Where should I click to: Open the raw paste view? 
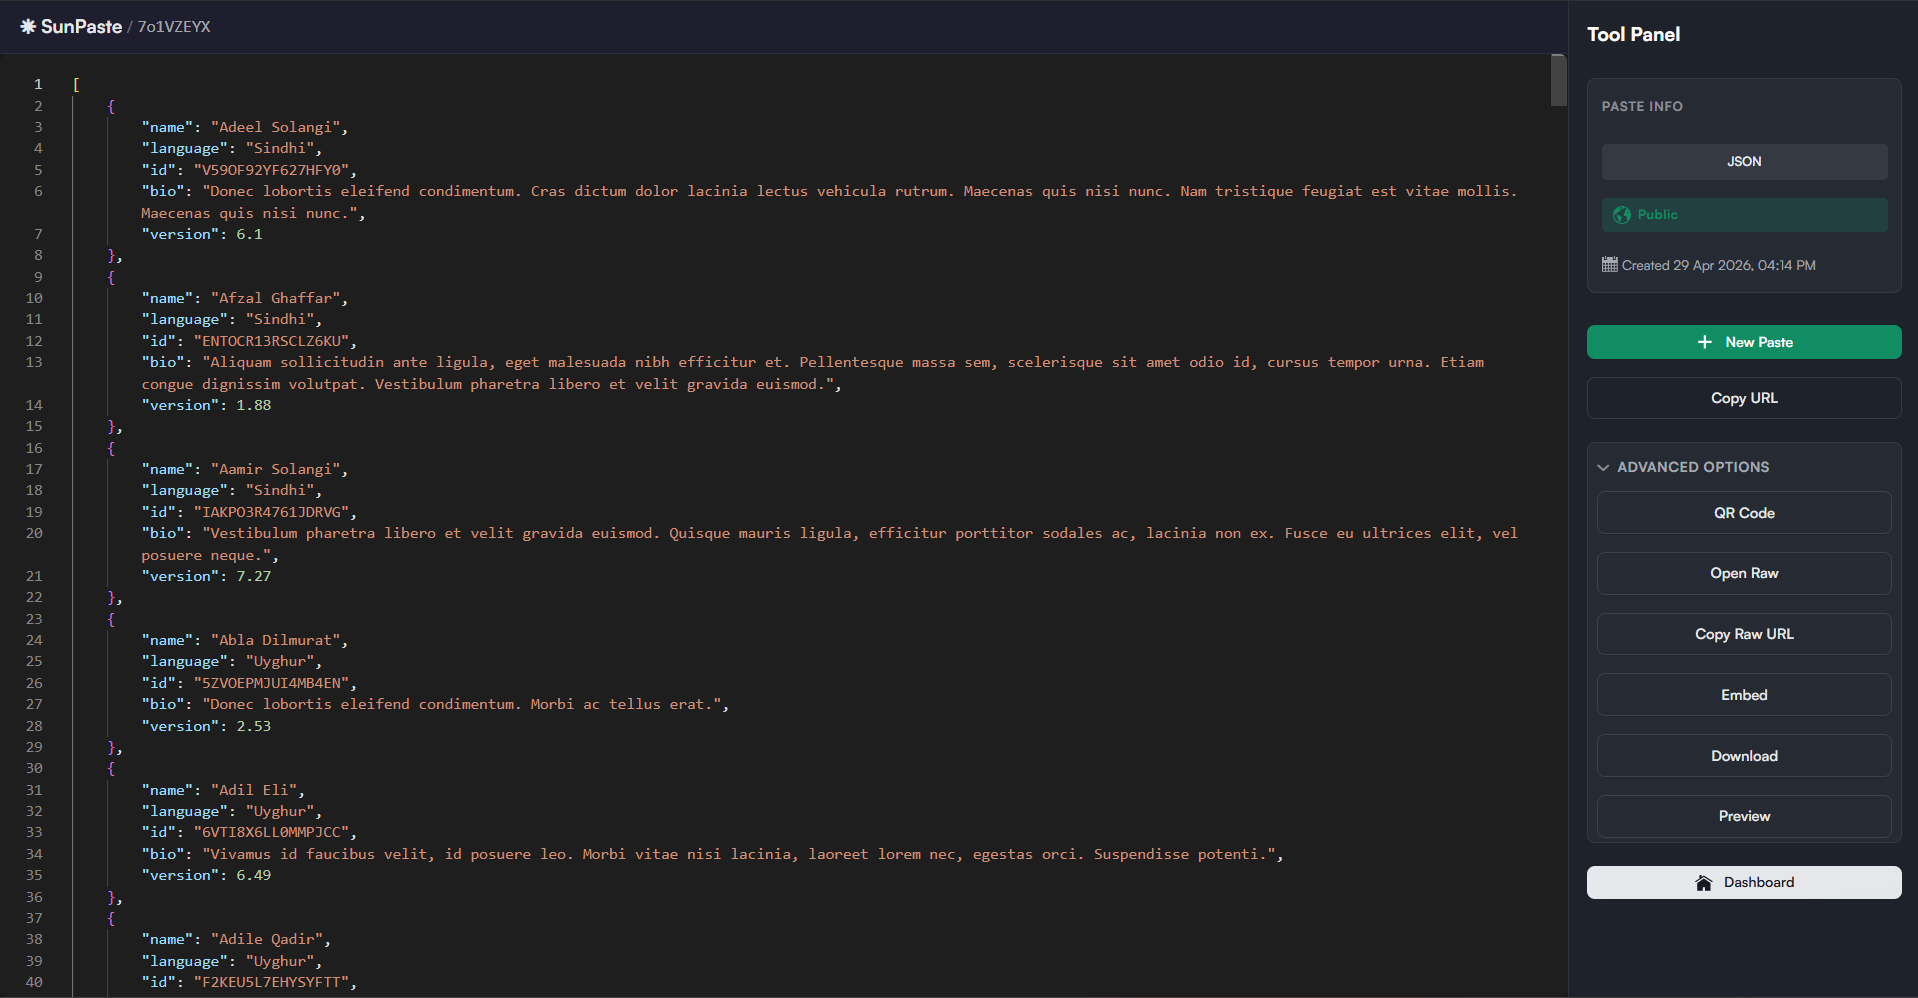tap(1744, 573)
